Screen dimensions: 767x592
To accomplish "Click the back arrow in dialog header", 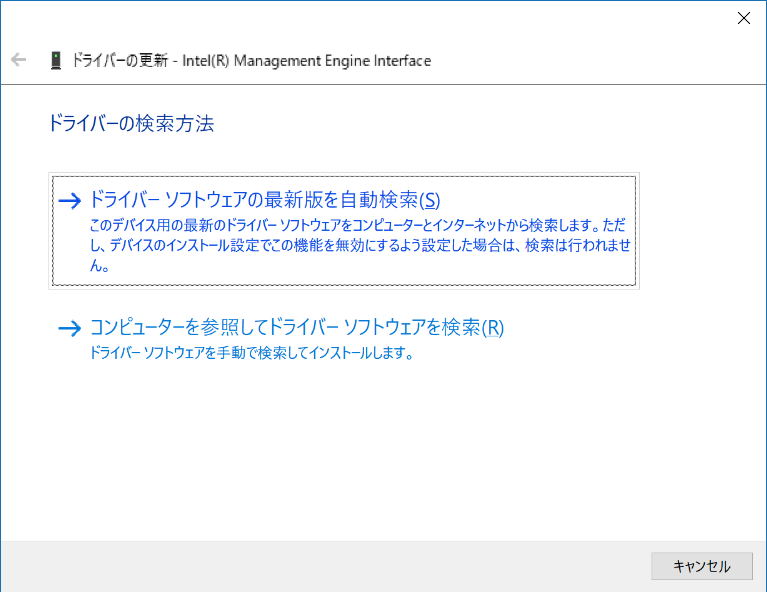I will coord(19,60).
